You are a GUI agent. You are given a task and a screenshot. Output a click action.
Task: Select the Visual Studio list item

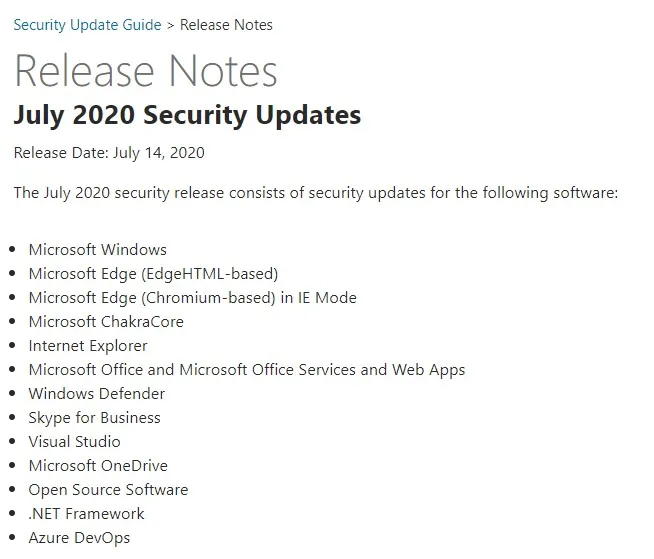pos(74,442)
